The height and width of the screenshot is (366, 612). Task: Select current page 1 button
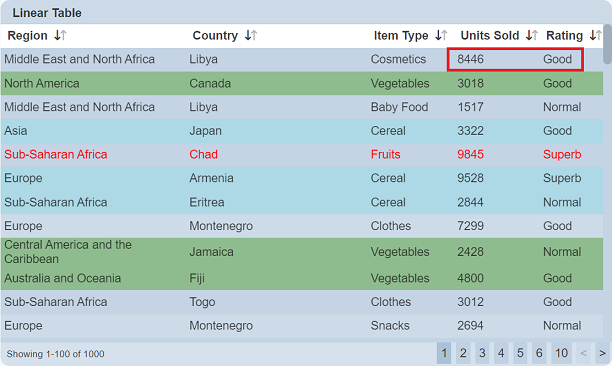point(444,353)
